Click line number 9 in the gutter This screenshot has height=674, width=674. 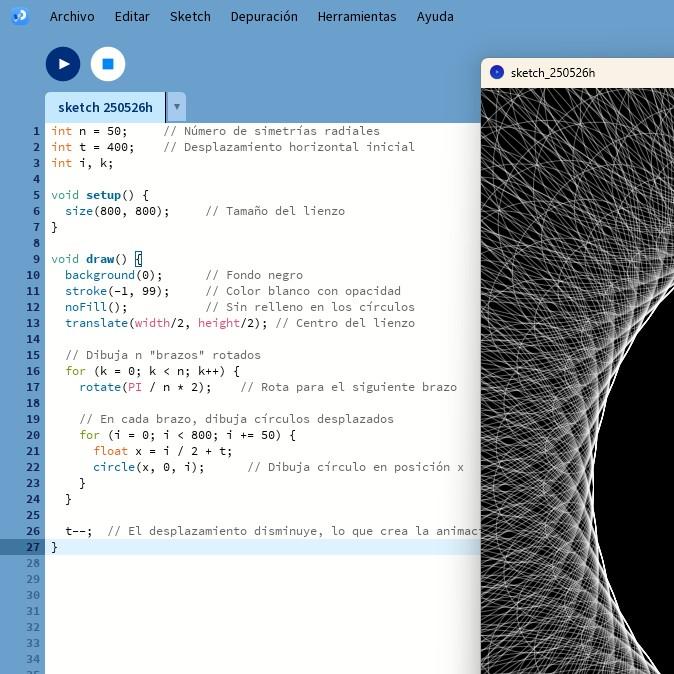[36, 259]
